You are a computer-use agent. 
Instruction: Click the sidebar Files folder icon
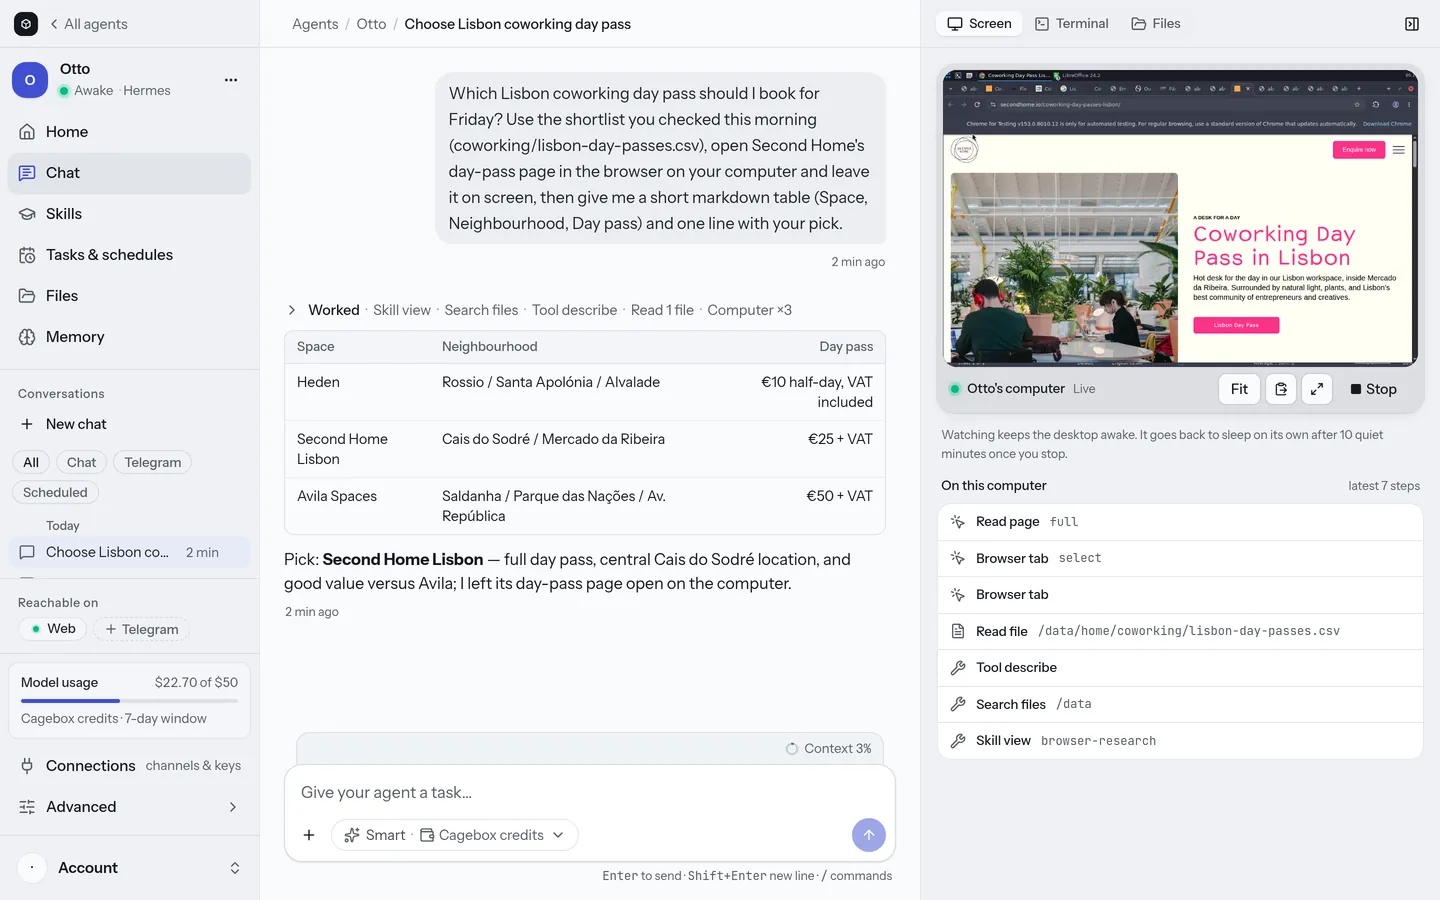point(27,296)
